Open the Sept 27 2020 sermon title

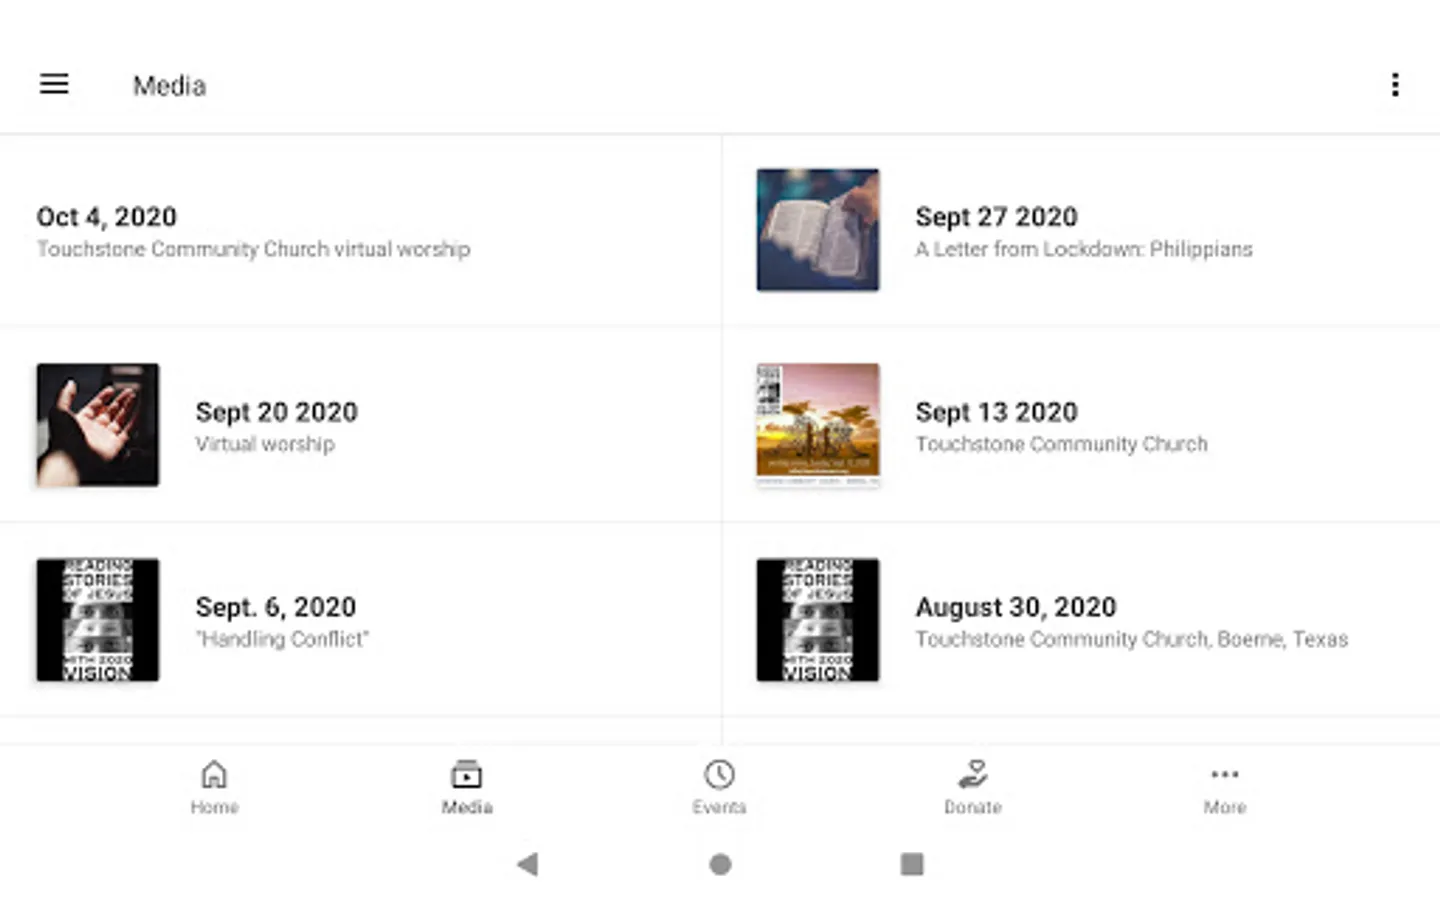click(x=996, y=217)
